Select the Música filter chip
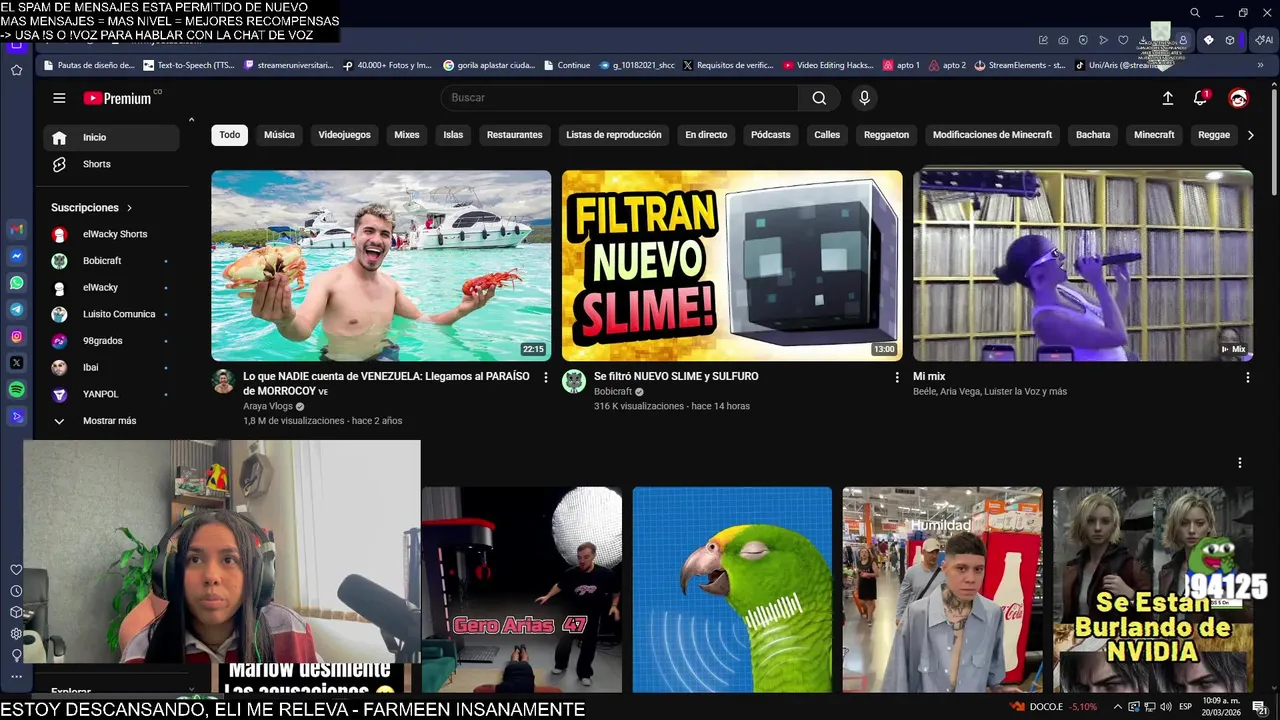Screen dimensions: 1280x720 pos(279,135)
